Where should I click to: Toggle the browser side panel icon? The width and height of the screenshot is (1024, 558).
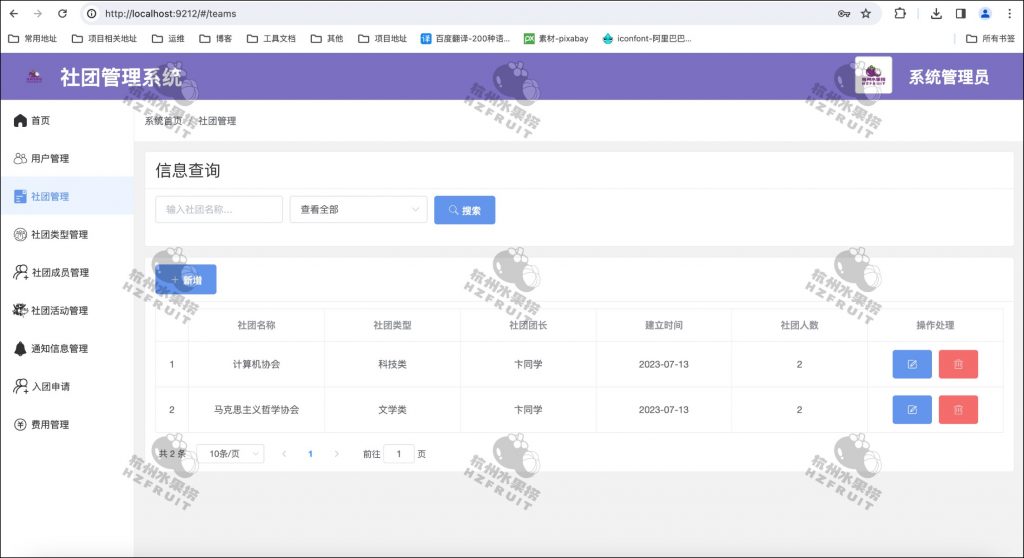pos(960,13)
